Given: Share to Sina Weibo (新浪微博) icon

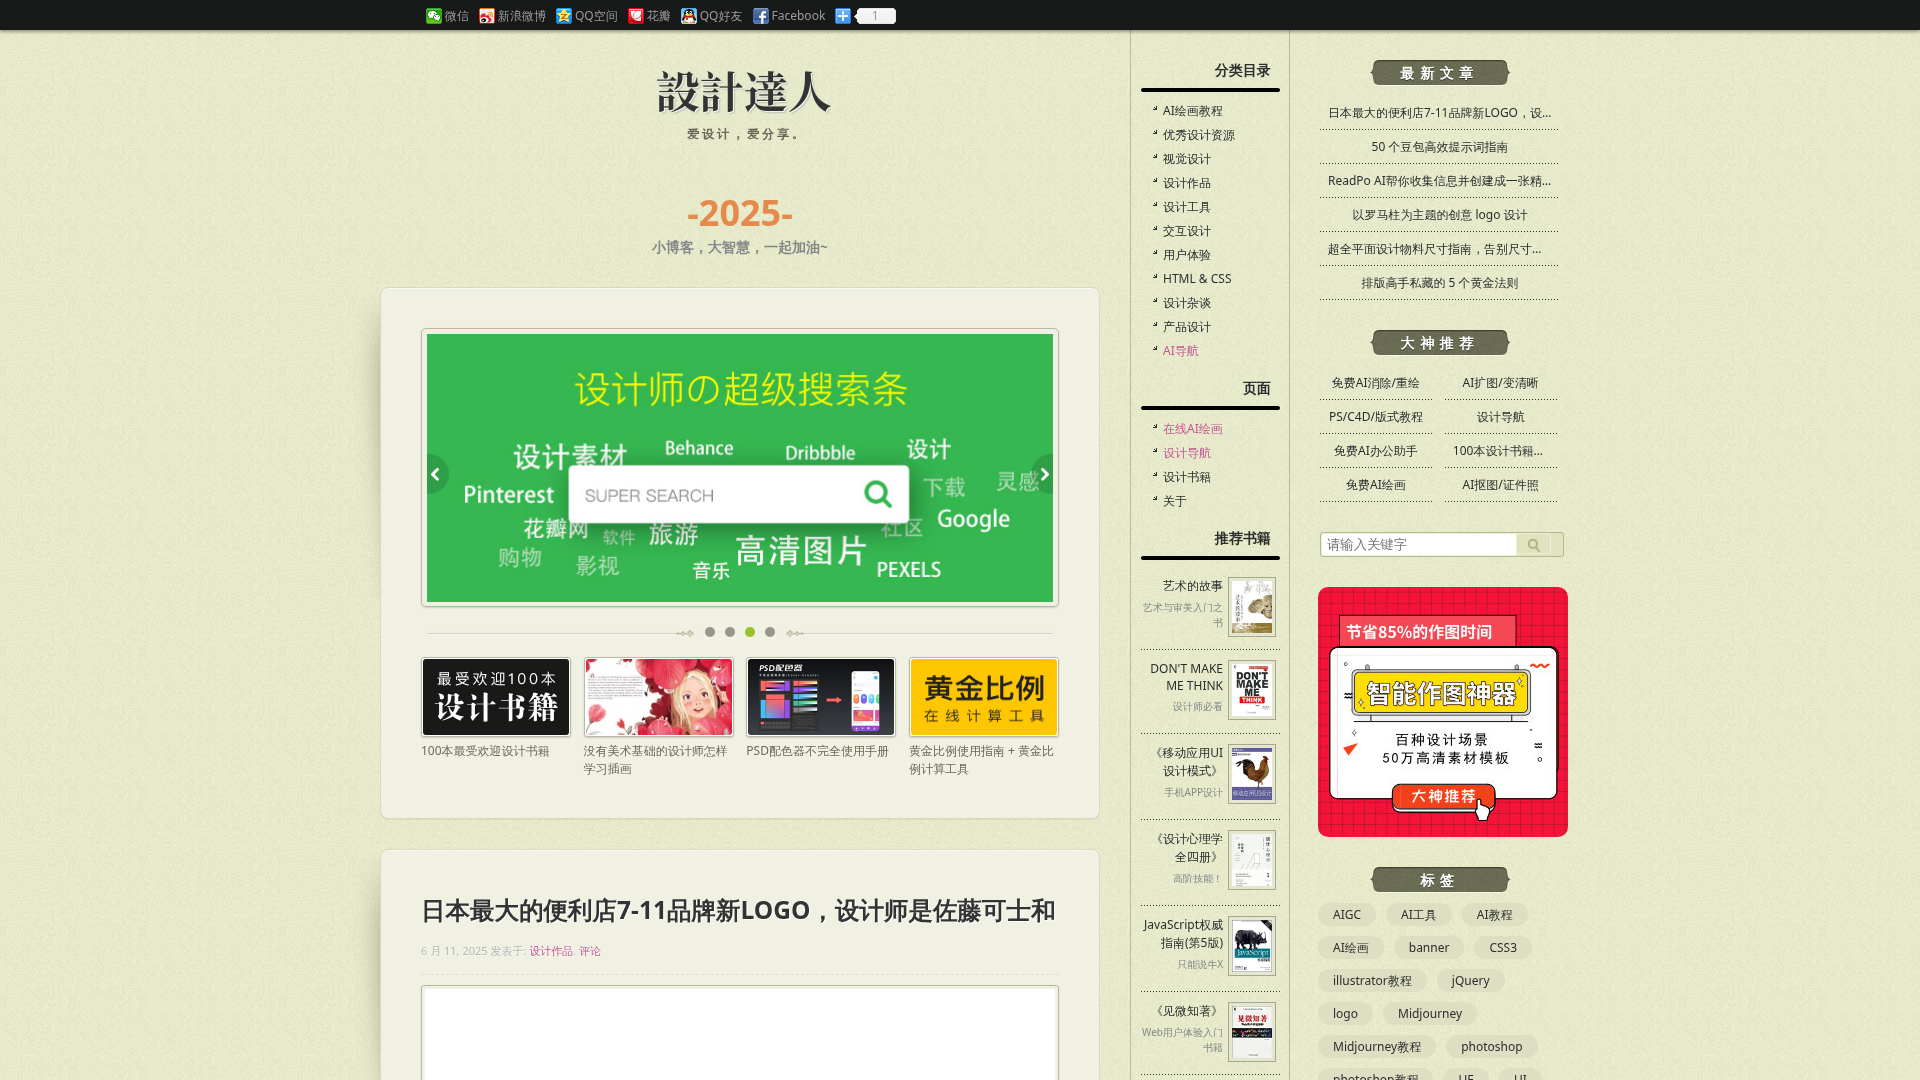Looking at the screenshot, I should tap(487, 16).
